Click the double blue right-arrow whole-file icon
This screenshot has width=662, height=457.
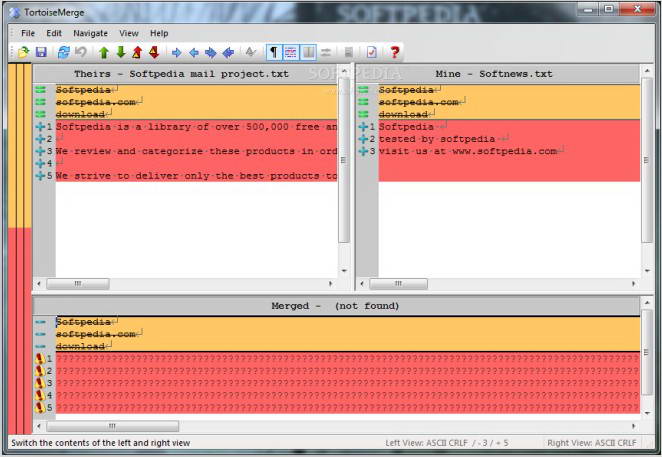tap(211, 52)
